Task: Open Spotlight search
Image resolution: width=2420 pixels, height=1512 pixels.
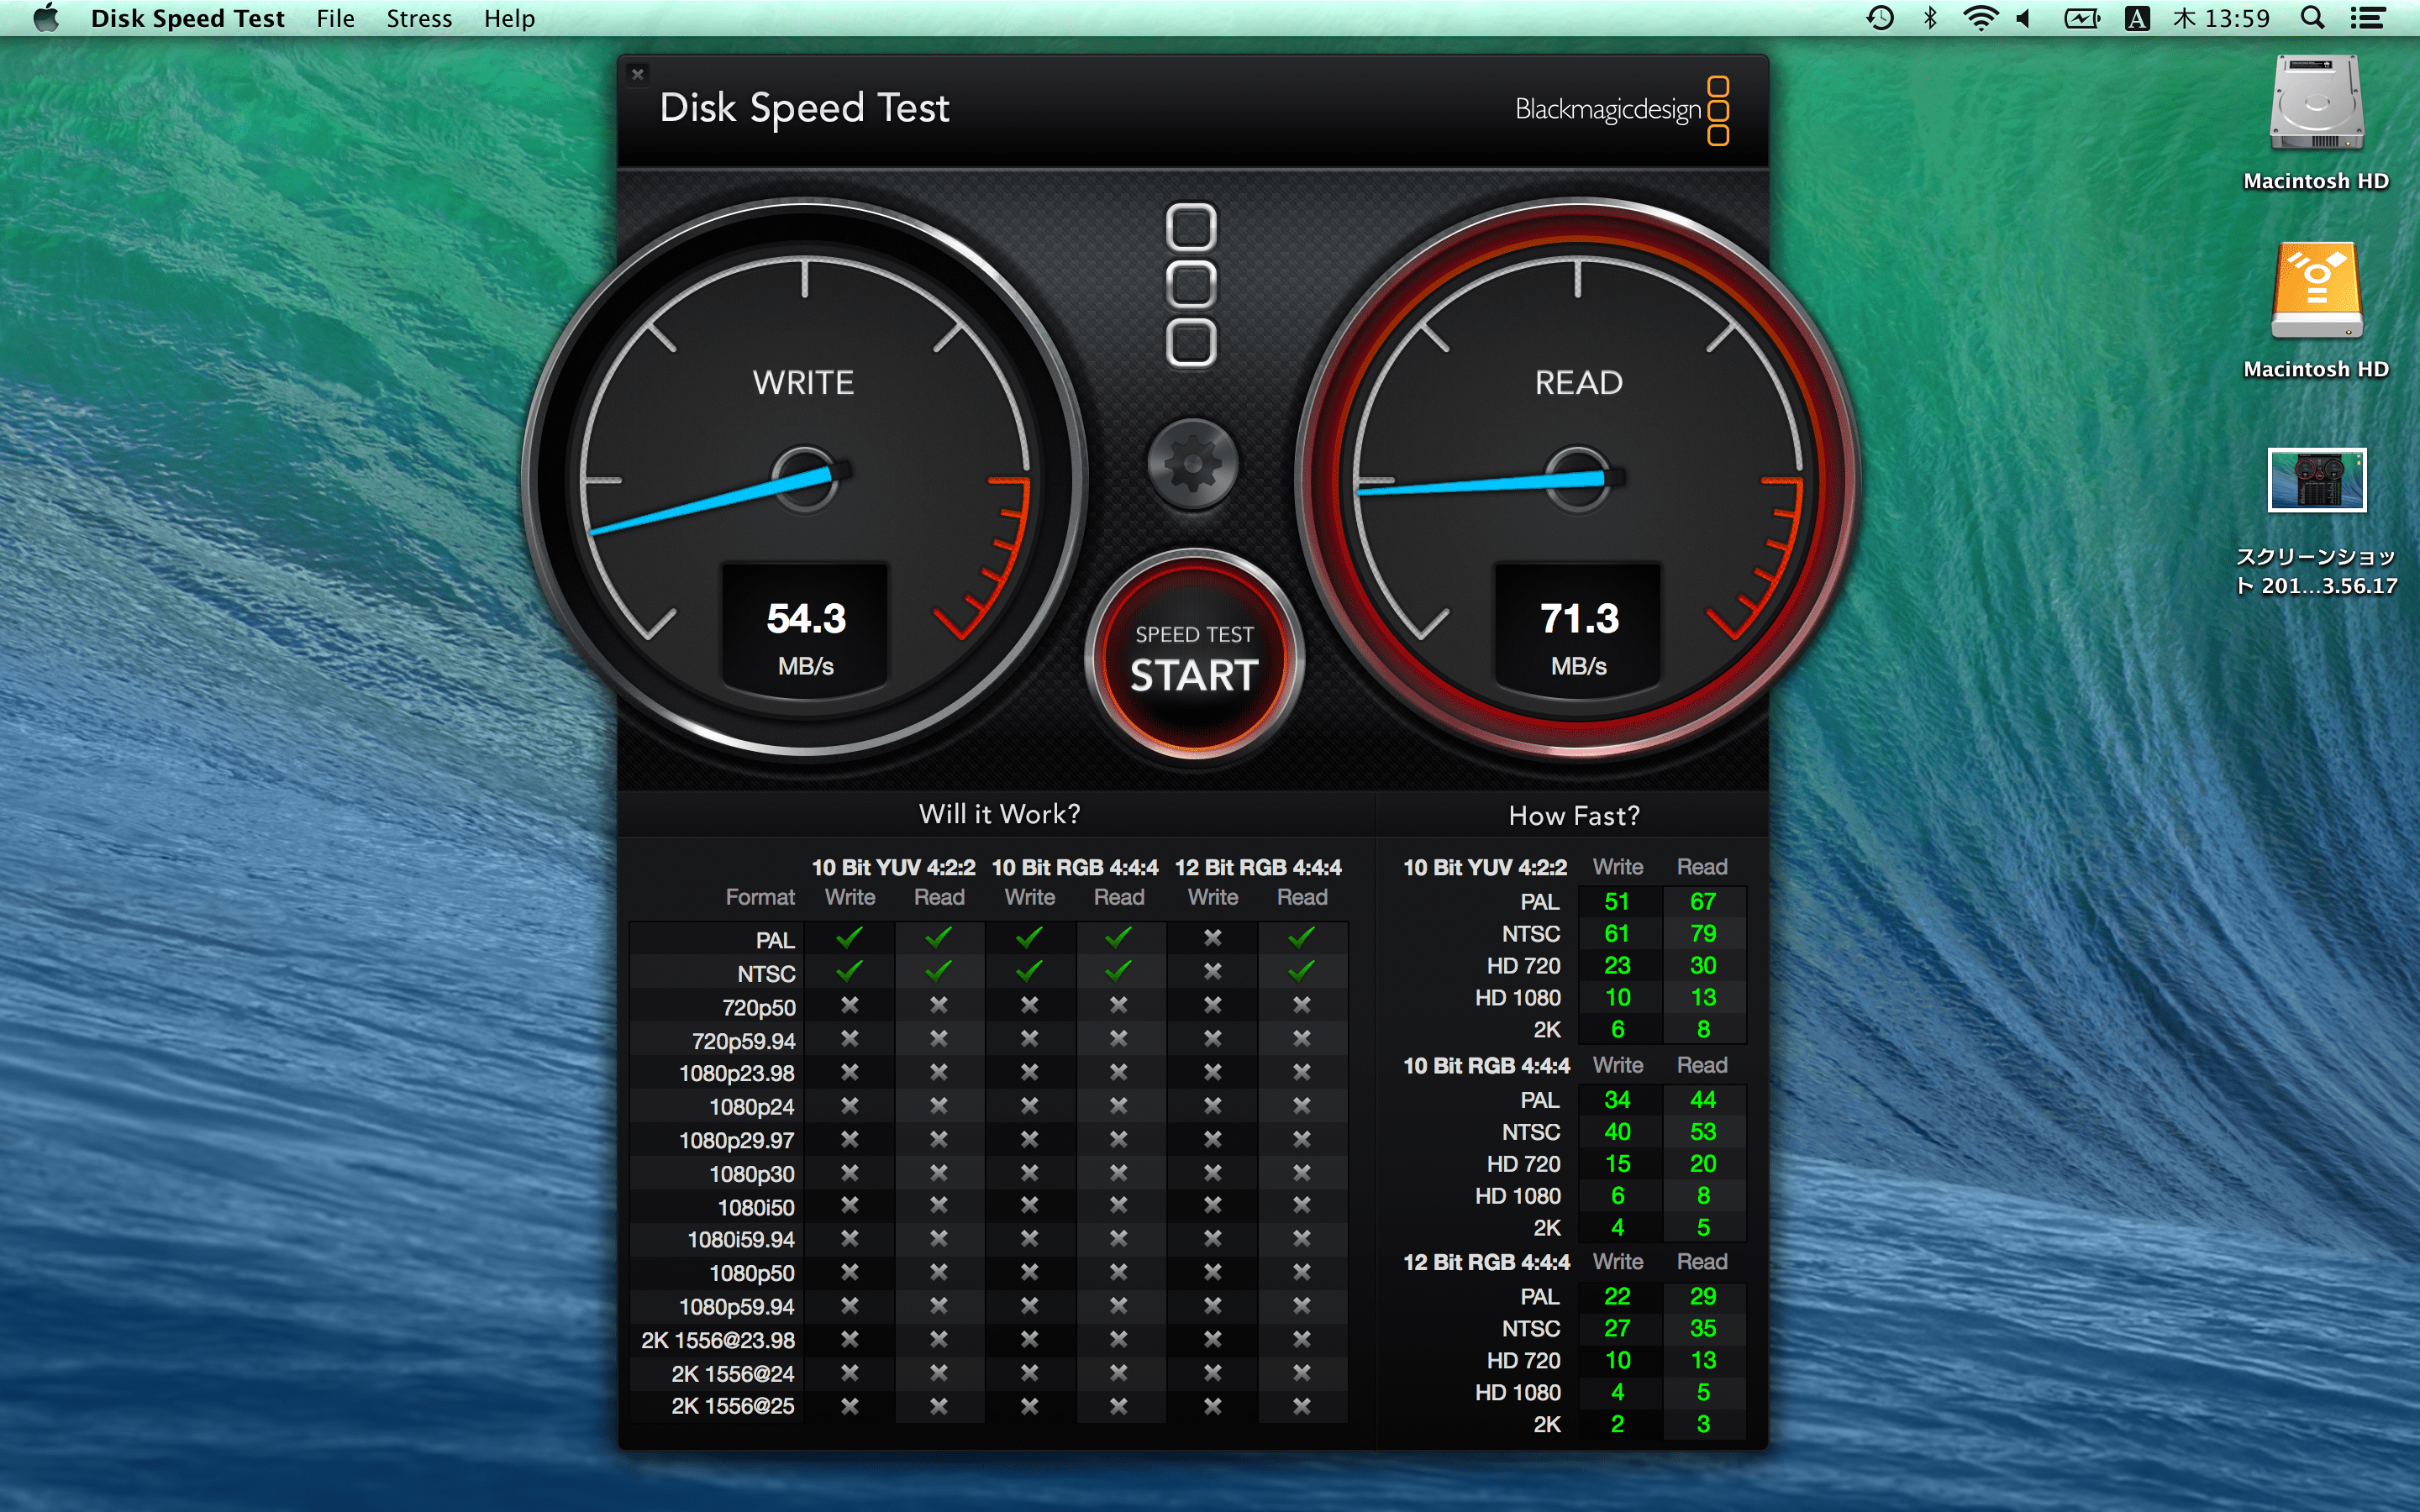Action: pyautogui.click(x=2313, y=18)
